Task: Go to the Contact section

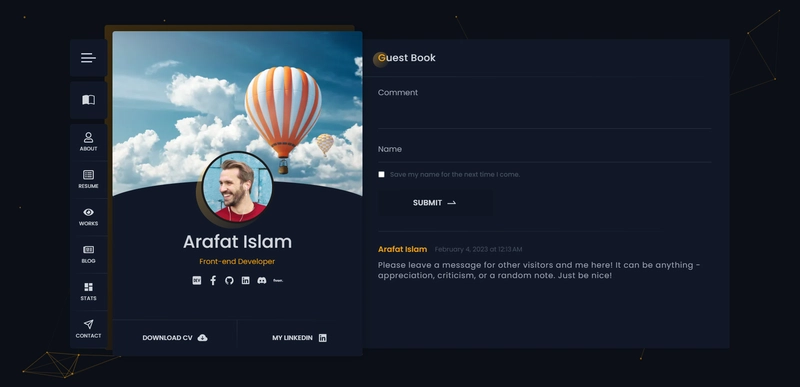Action: pyautogui.click(x=88, y=329)
